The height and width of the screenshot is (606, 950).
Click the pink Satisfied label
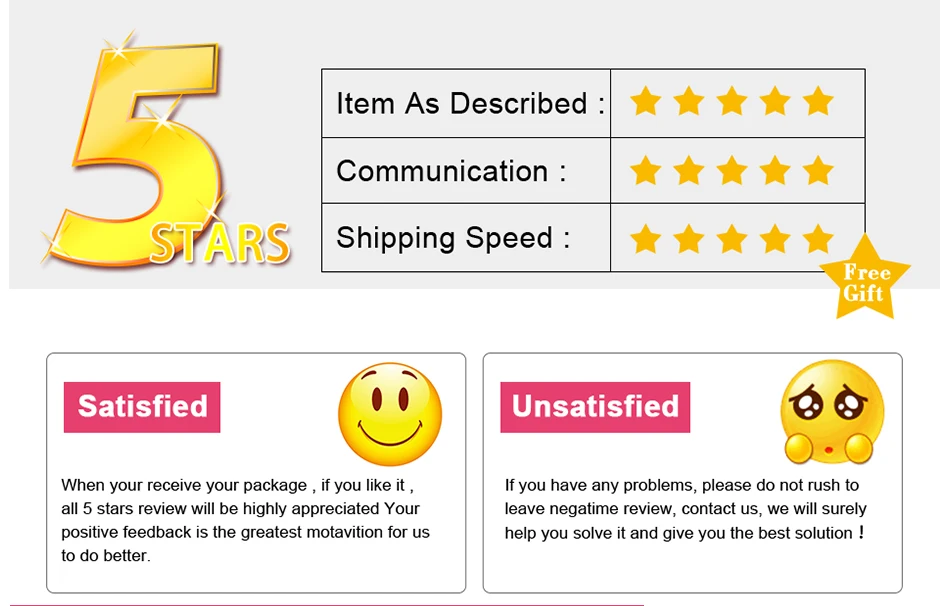click(142, 407)
